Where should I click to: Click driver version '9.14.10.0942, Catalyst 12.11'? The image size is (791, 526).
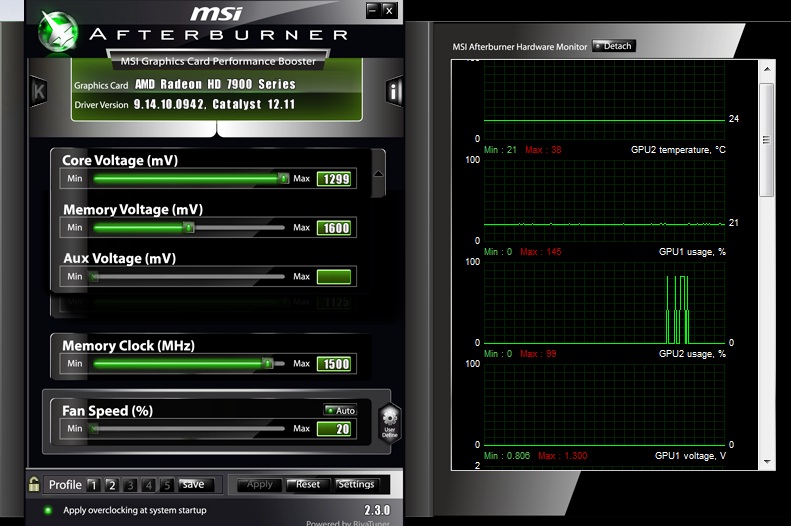[x=214, y=104]
